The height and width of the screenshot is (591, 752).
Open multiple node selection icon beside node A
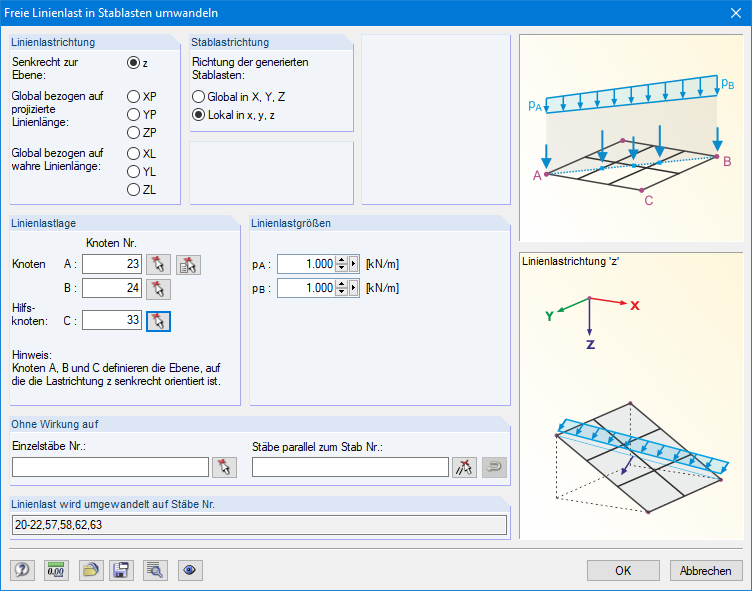[188, 265]
